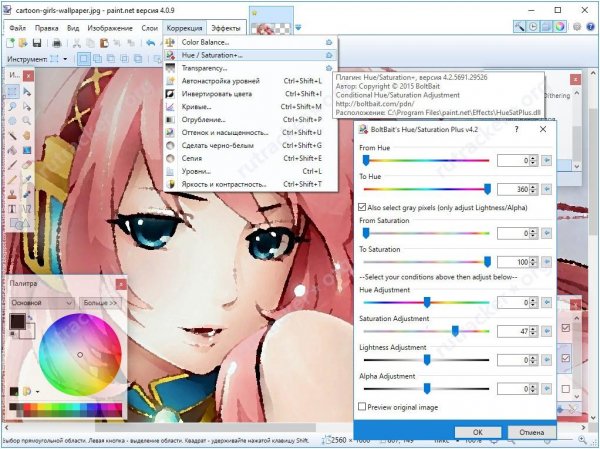This screenshot has width=600, height=449.
Task: Select the Rectangle Select tool
Action: (x=12, y=91)
